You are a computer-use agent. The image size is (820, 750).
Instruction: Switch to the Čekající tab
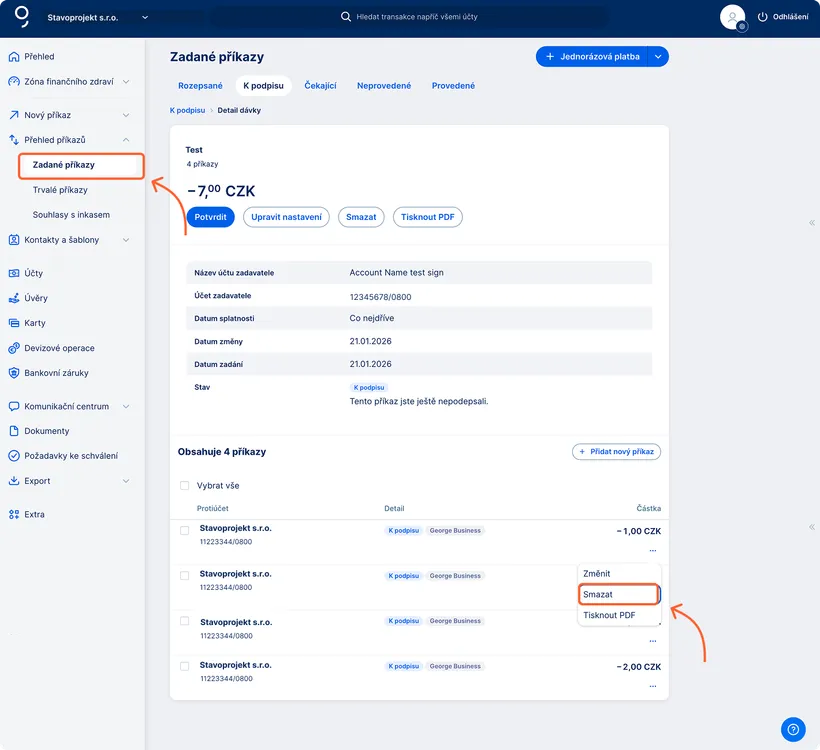point(320,86)
